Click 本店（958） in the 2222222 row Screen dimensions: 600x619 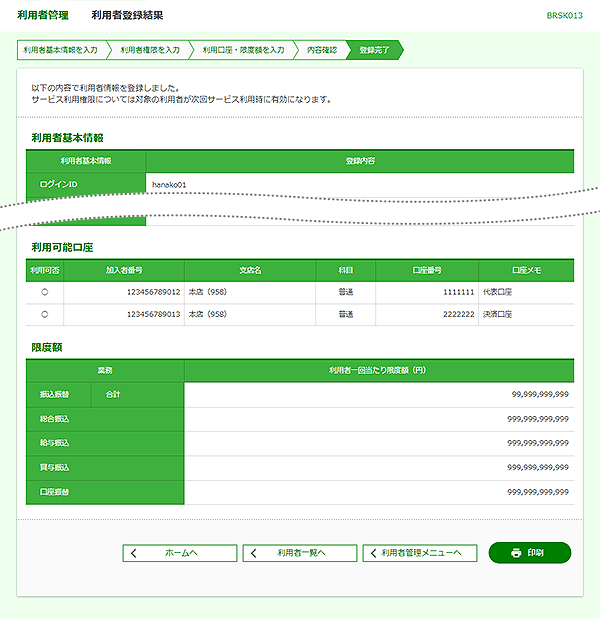coord(208,314)
